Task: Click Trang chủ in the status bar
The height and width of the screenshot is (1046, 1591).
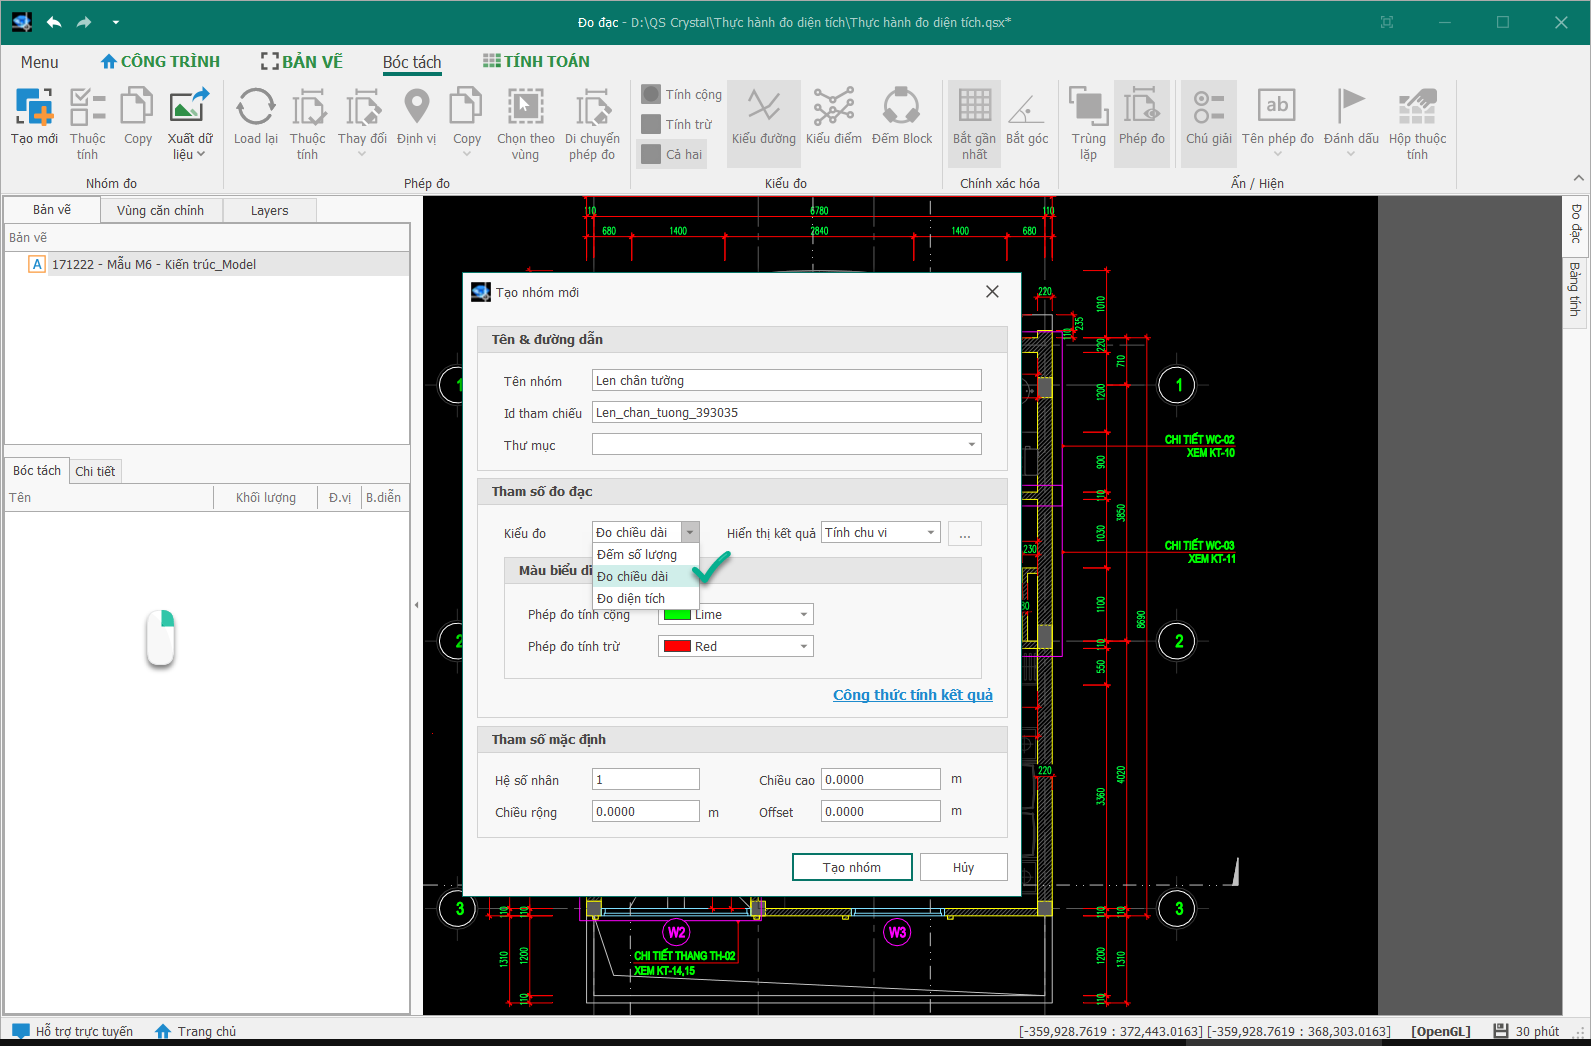Action: pos(196,1031)
